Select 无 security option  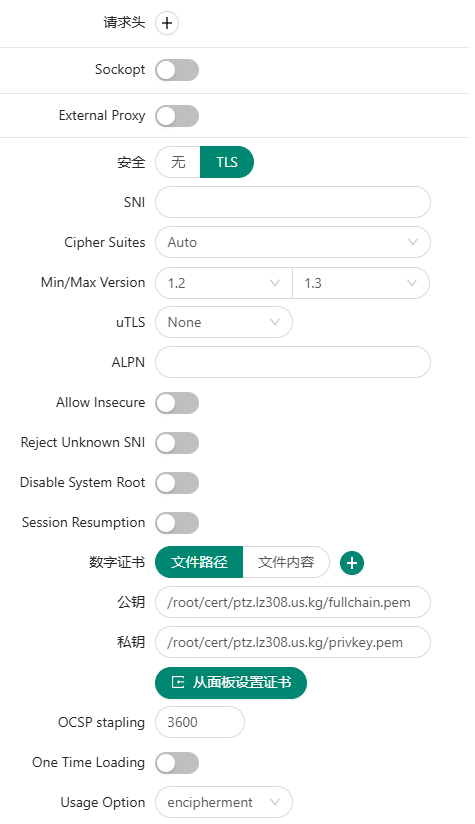click(178, 162)
